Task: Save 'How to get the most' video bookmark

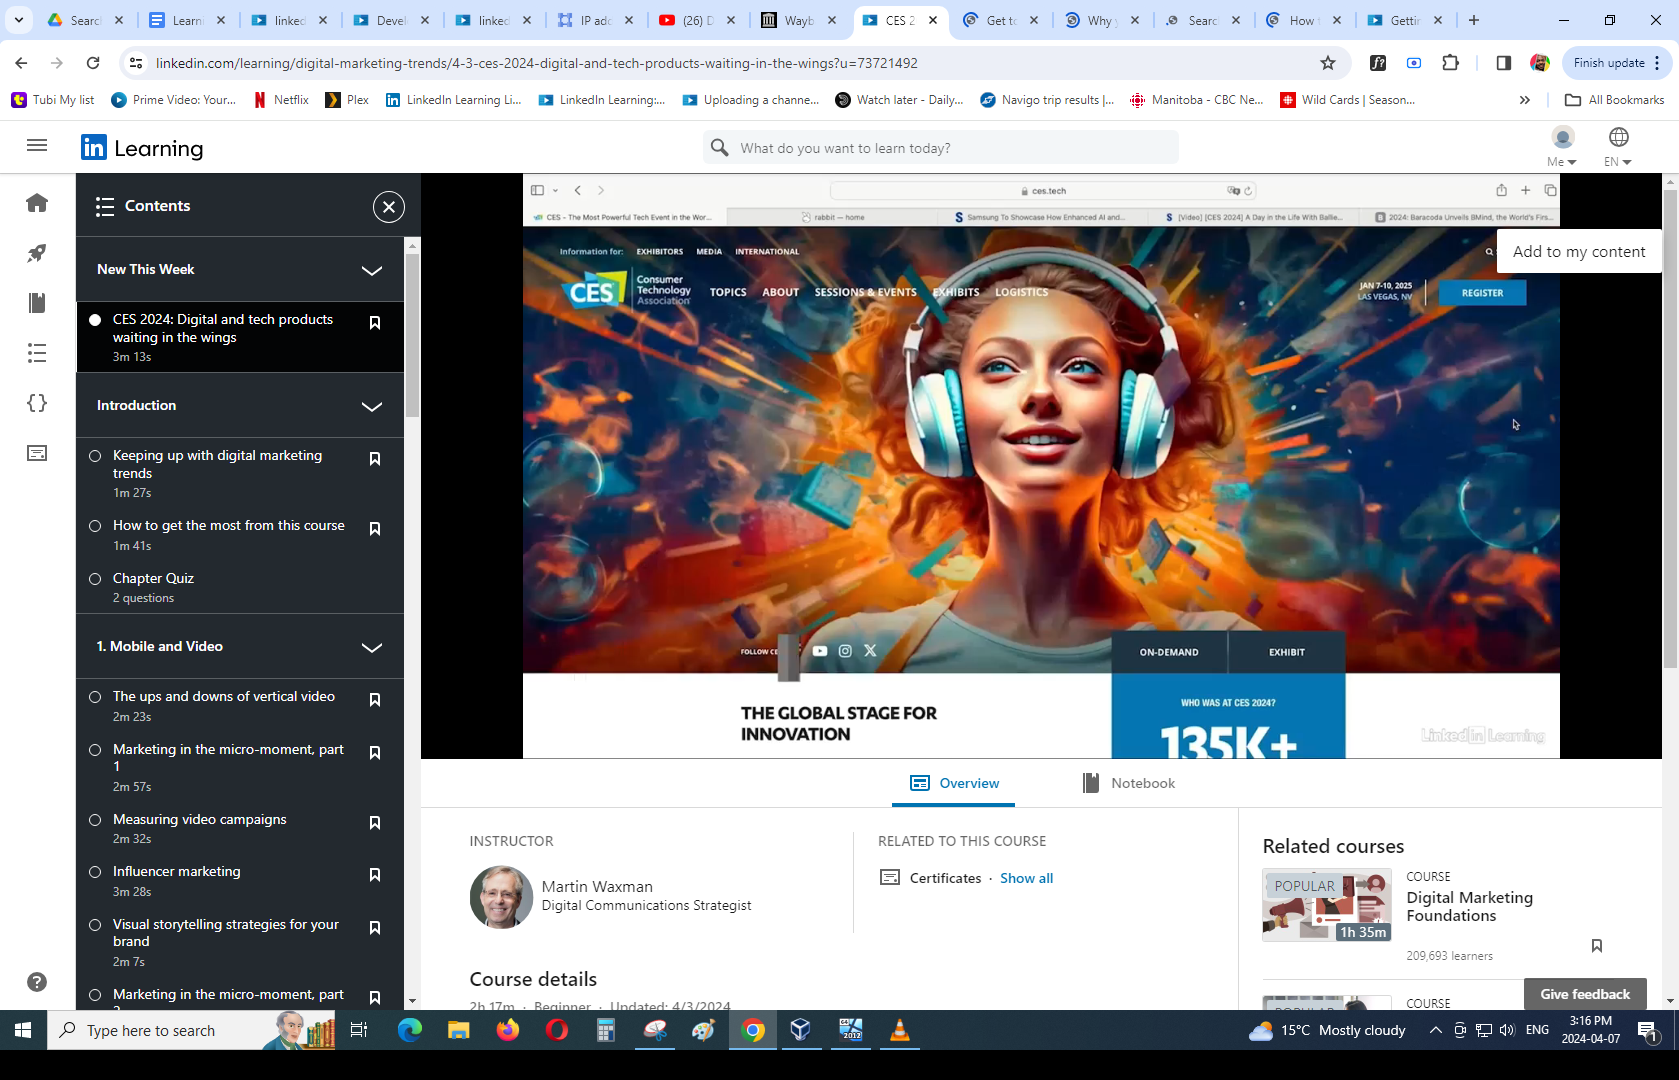Action: pyautogui.click(x=375, y=529)
